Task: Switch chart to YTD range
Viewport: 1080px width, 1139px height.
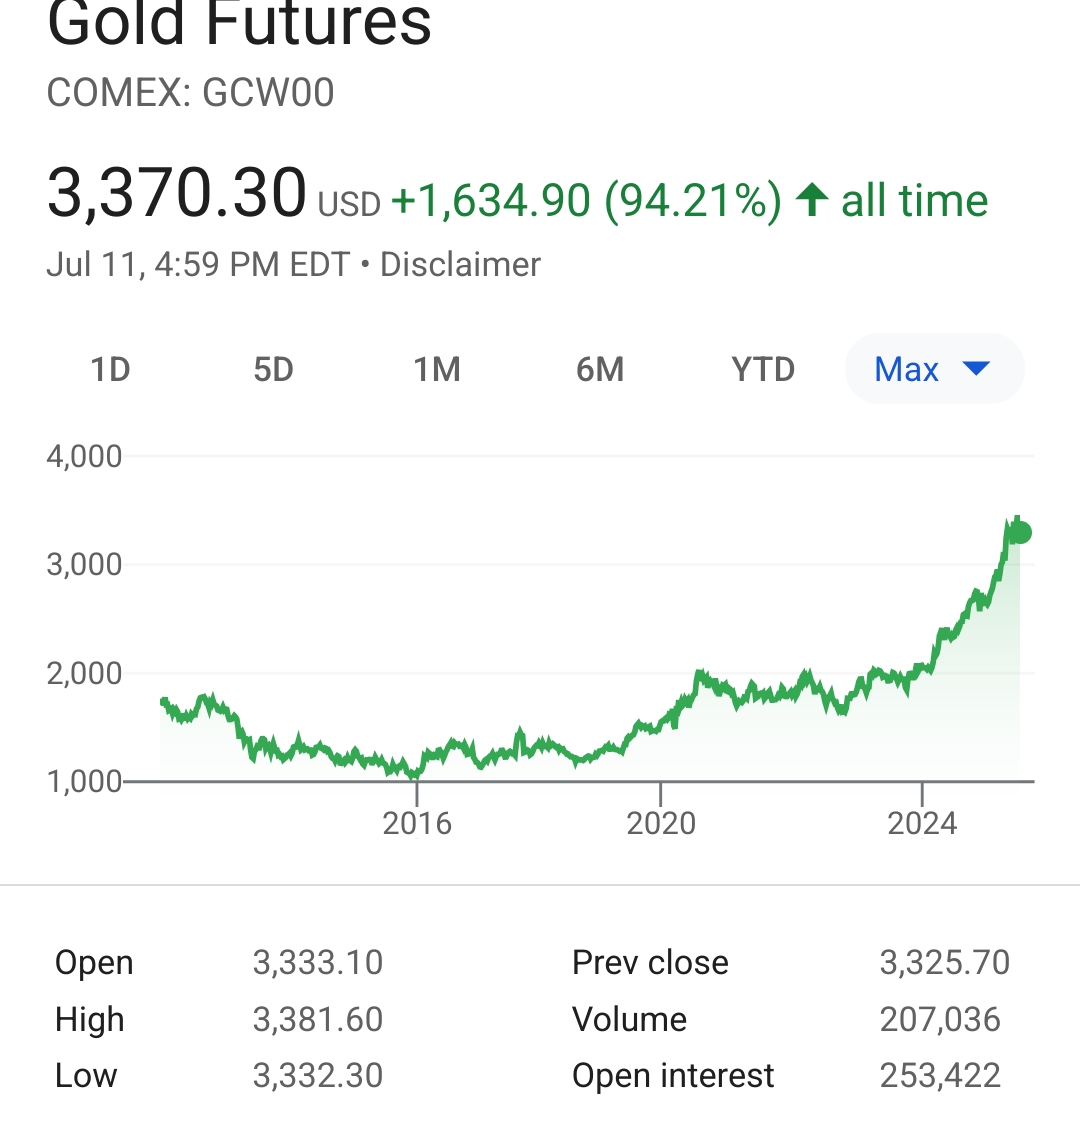Action: click(763, 370)
